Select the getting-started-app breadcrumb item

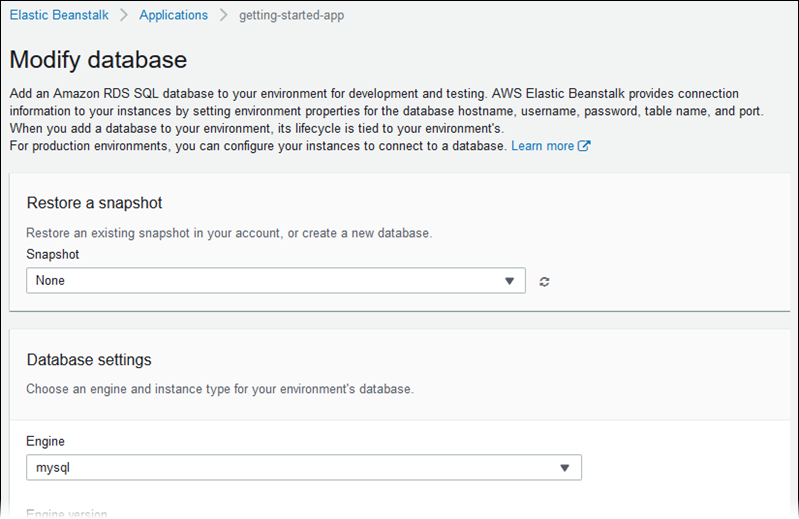tap(292, 15)
